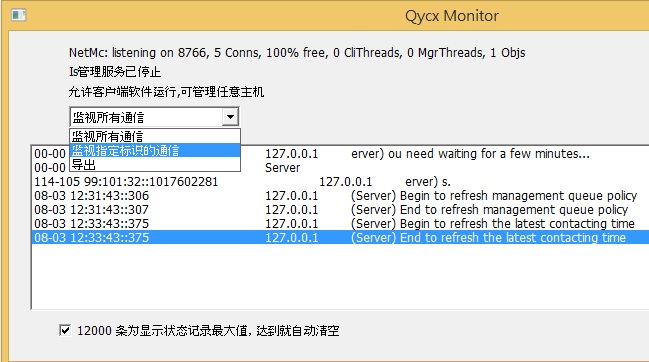
Task: Select log row End to refresh management queue policy
Action: click(340, 210)
